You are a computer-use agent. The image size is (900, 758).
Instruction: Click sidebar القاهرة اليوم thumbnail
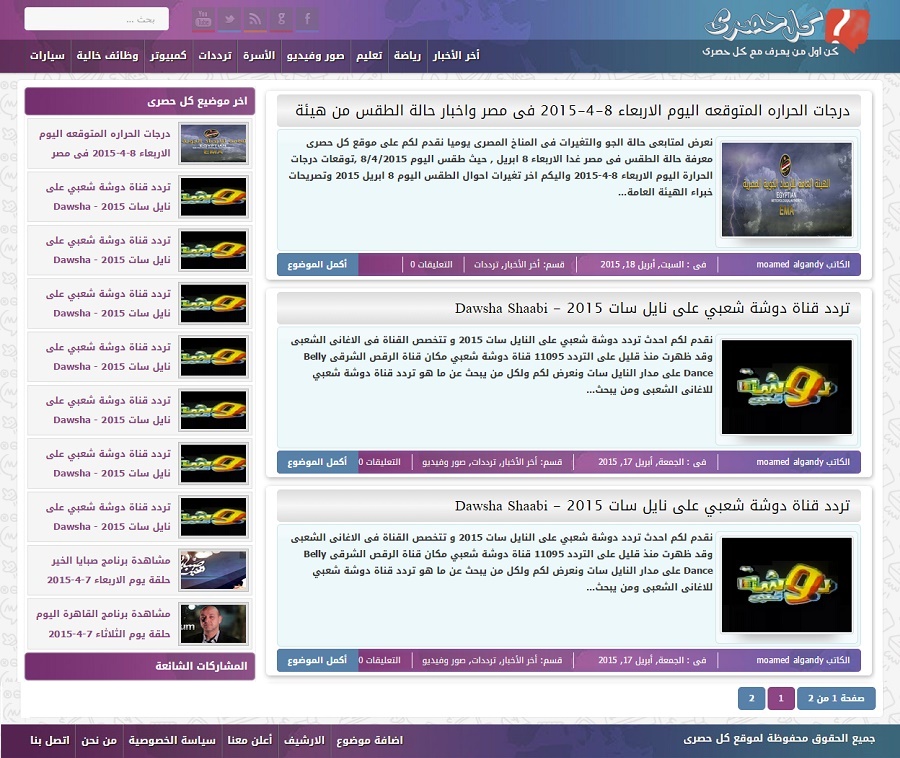[214, 623]
